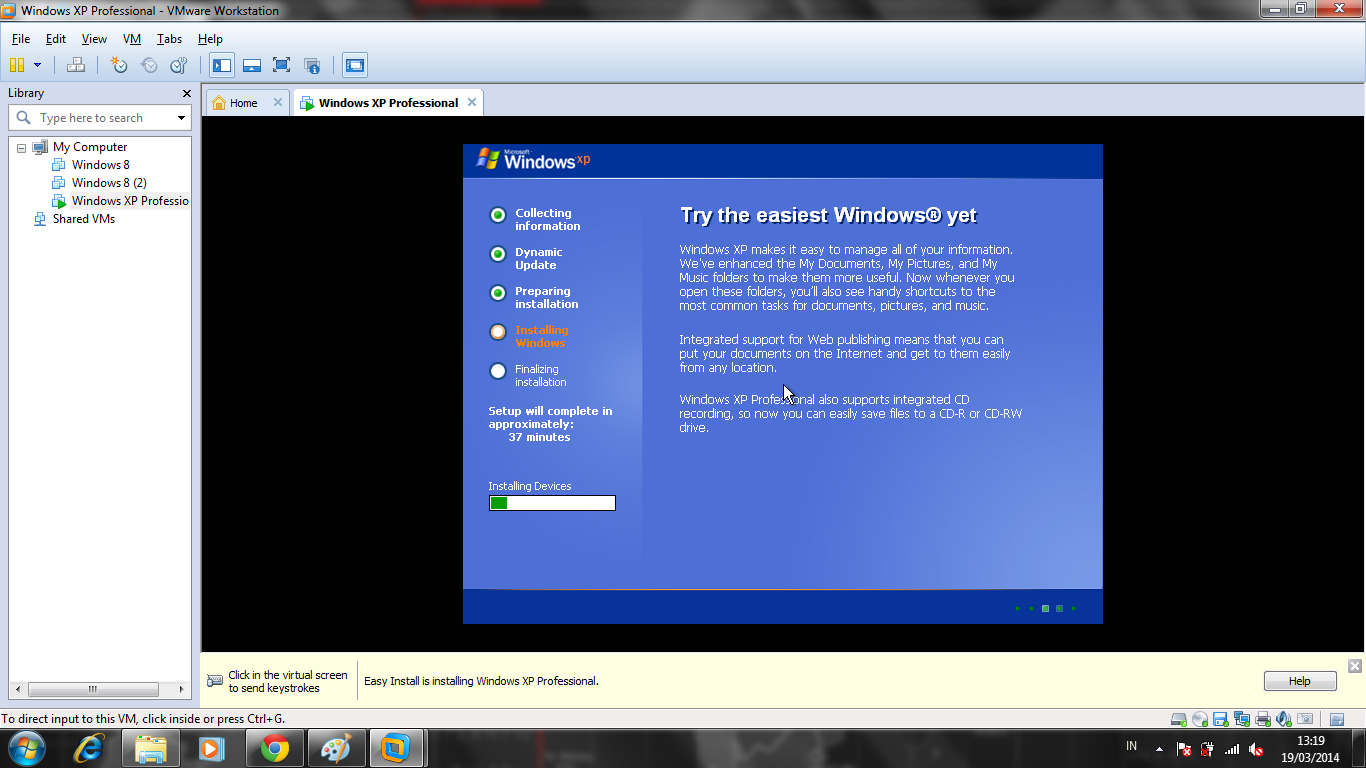
Task: Click the Installing Devices progress bar
Action: point(552,503)
